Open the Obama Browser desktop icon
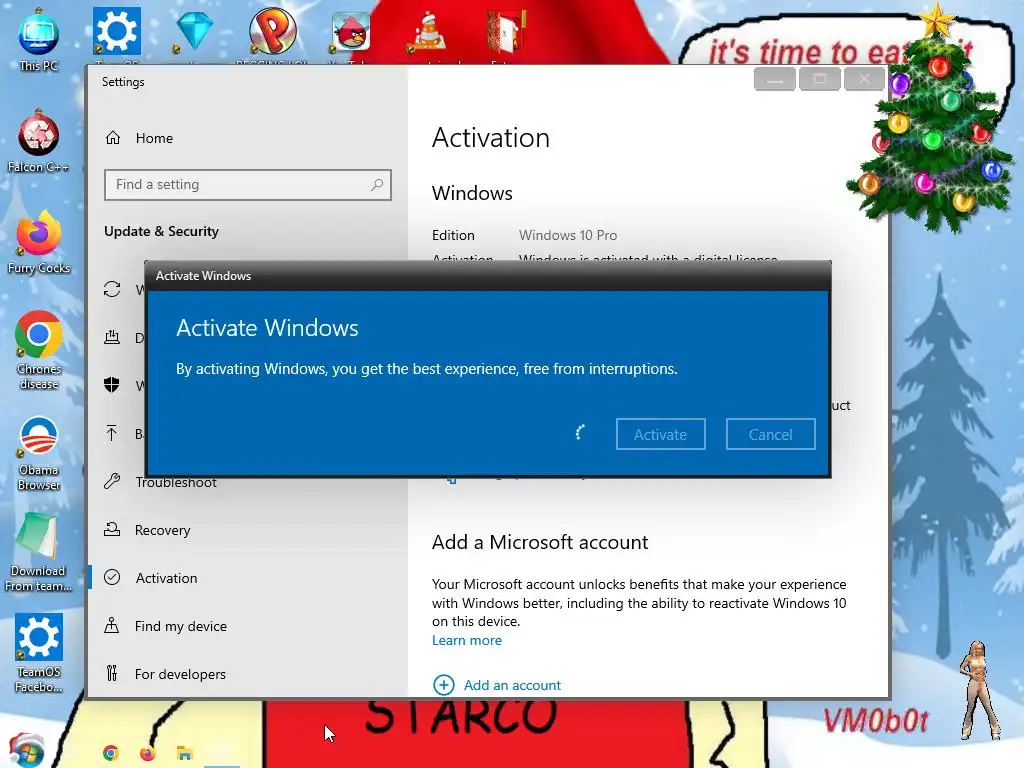Image resolution: width=1024 pixels, height=768 pixels. tap(39, 453)
